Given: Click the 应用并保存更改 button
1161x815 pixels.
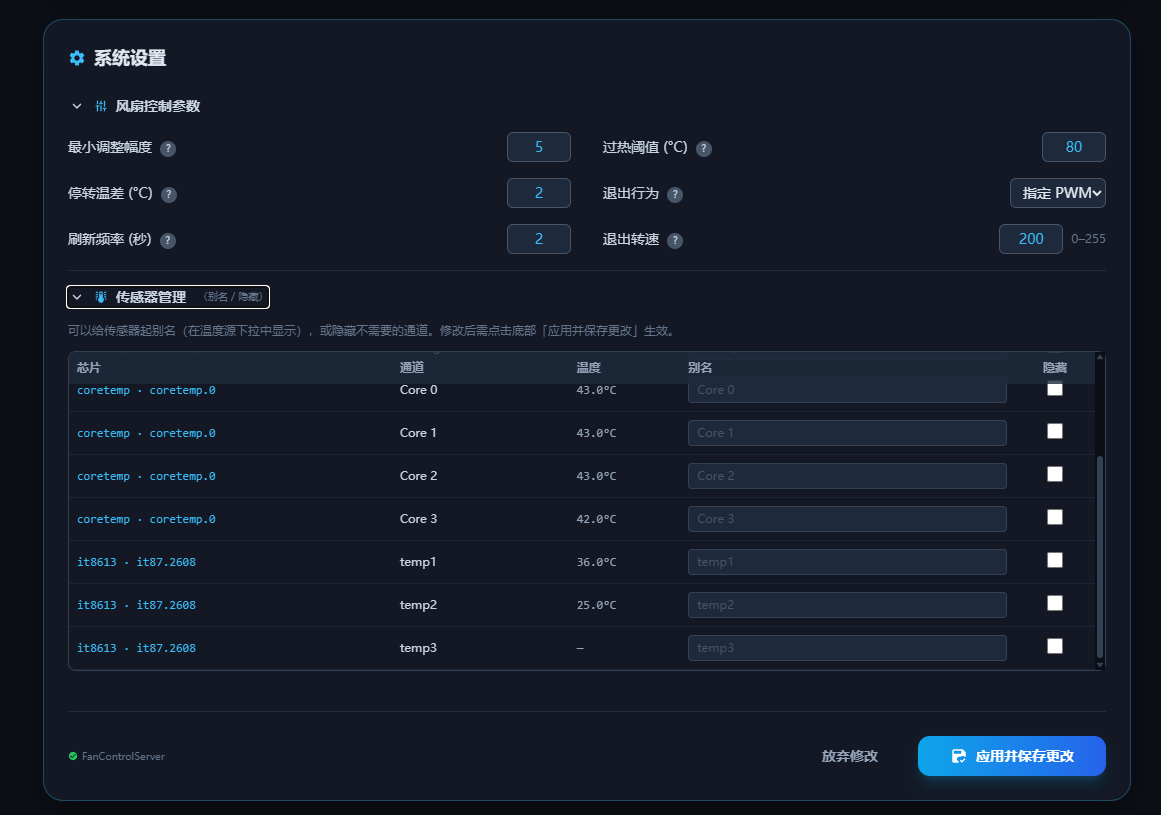Looking at the screenshot, I should click(1011, 756).
